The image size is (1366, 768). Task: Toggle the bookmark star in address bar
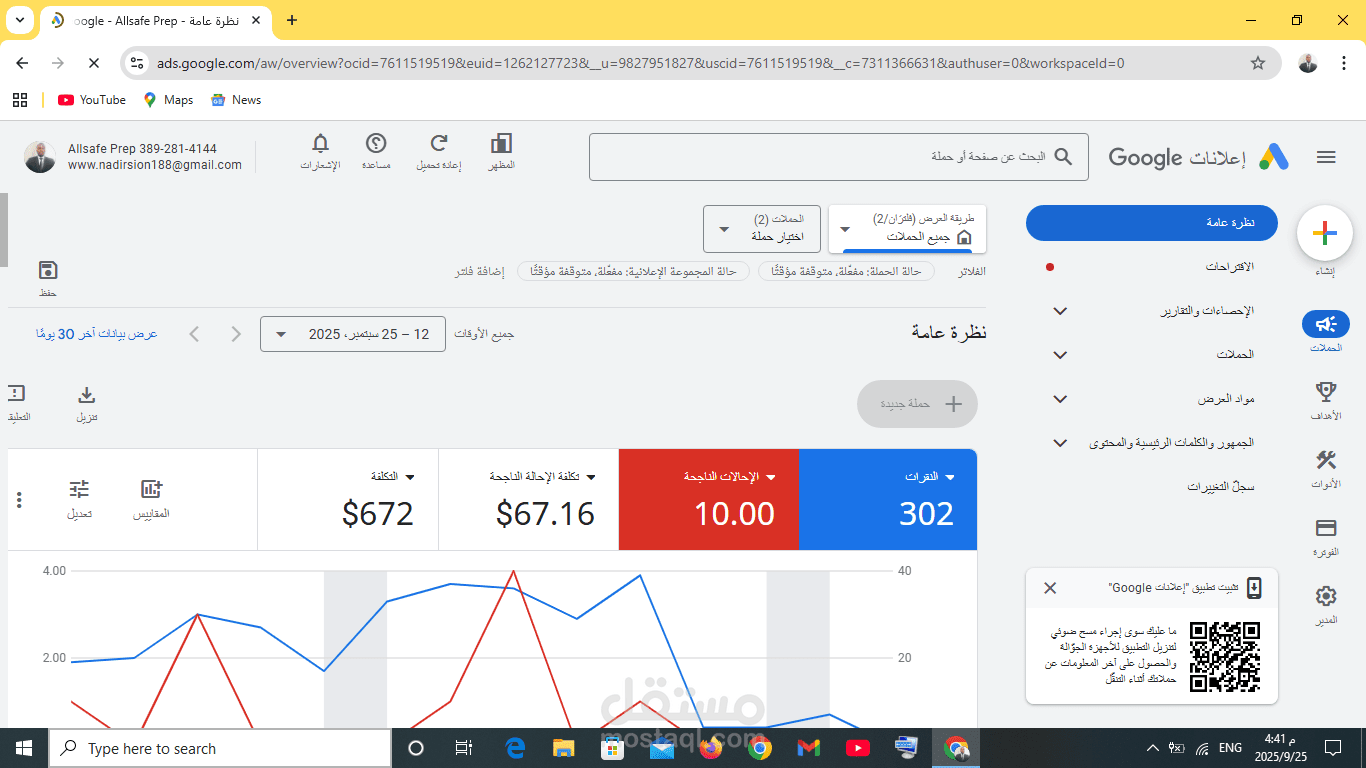[1258, 62]
